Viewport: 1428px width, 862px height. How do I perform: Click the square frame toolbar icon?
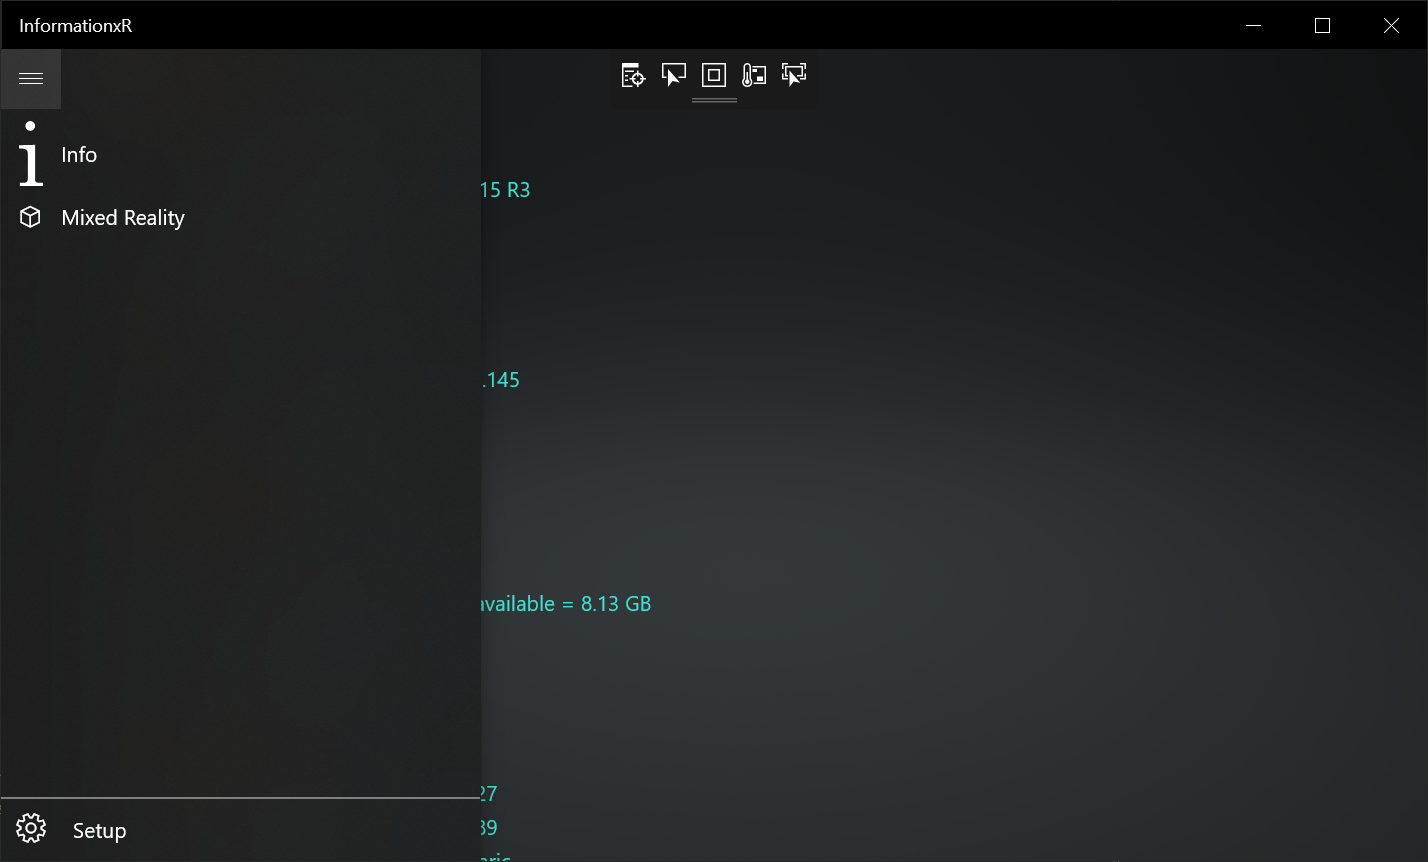click(713, 74)
